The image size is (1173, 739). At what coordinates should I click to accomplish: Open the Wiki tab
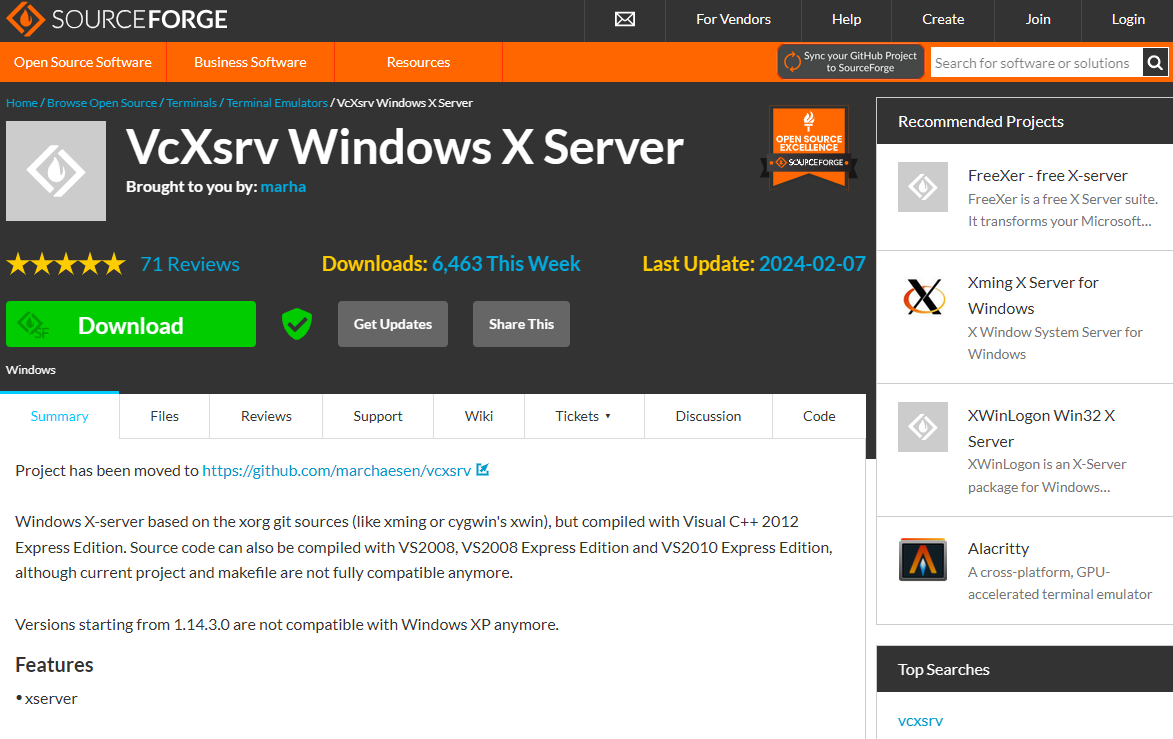click(x=479, y=416)
